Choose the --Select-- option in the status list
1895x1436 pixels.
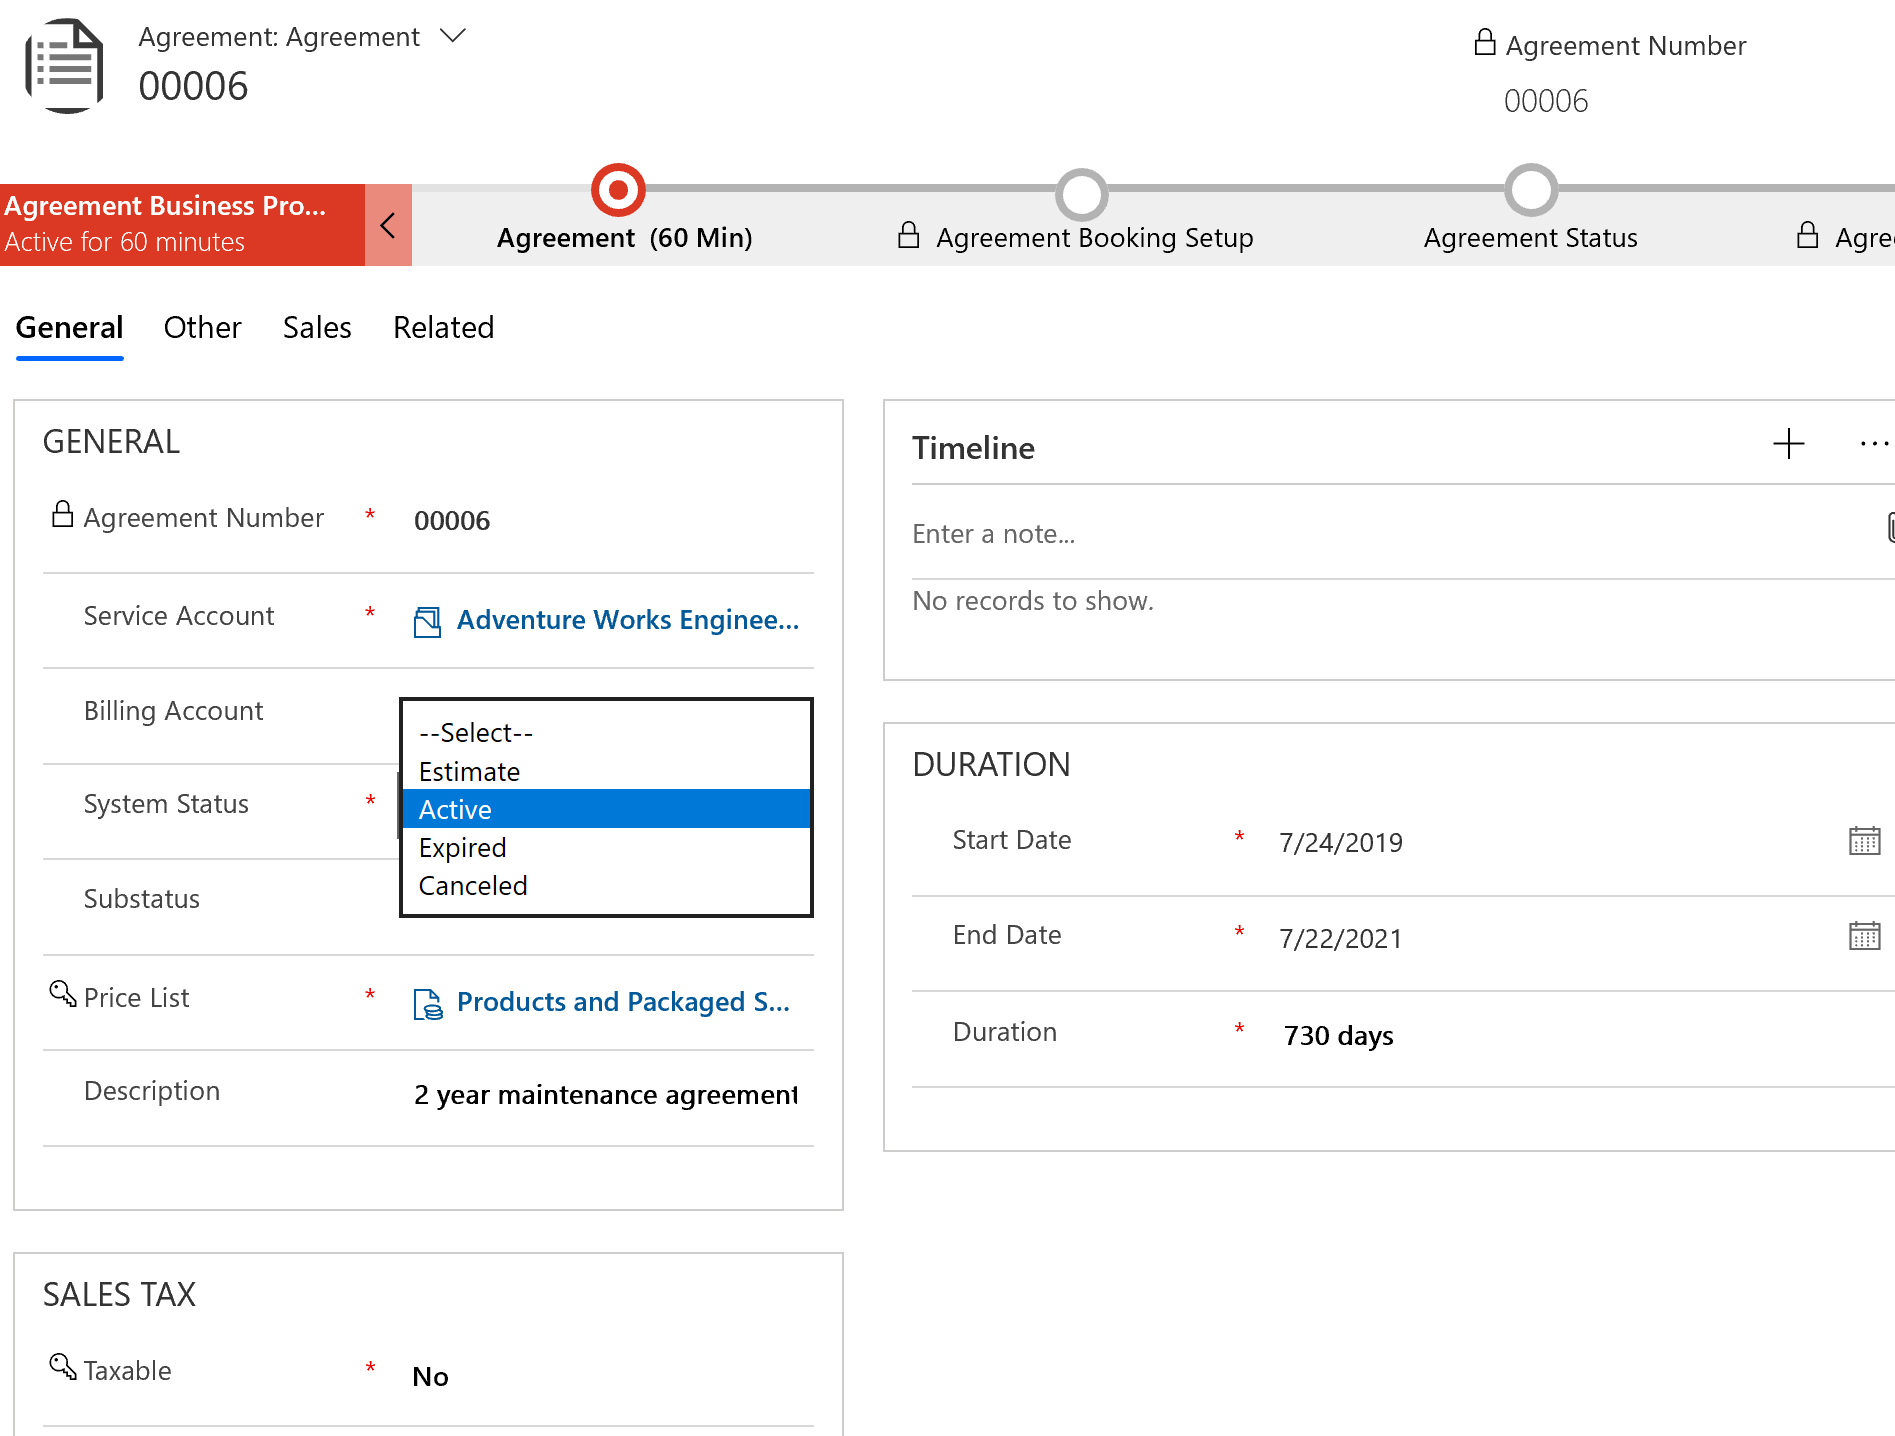[x=606, y=733]
